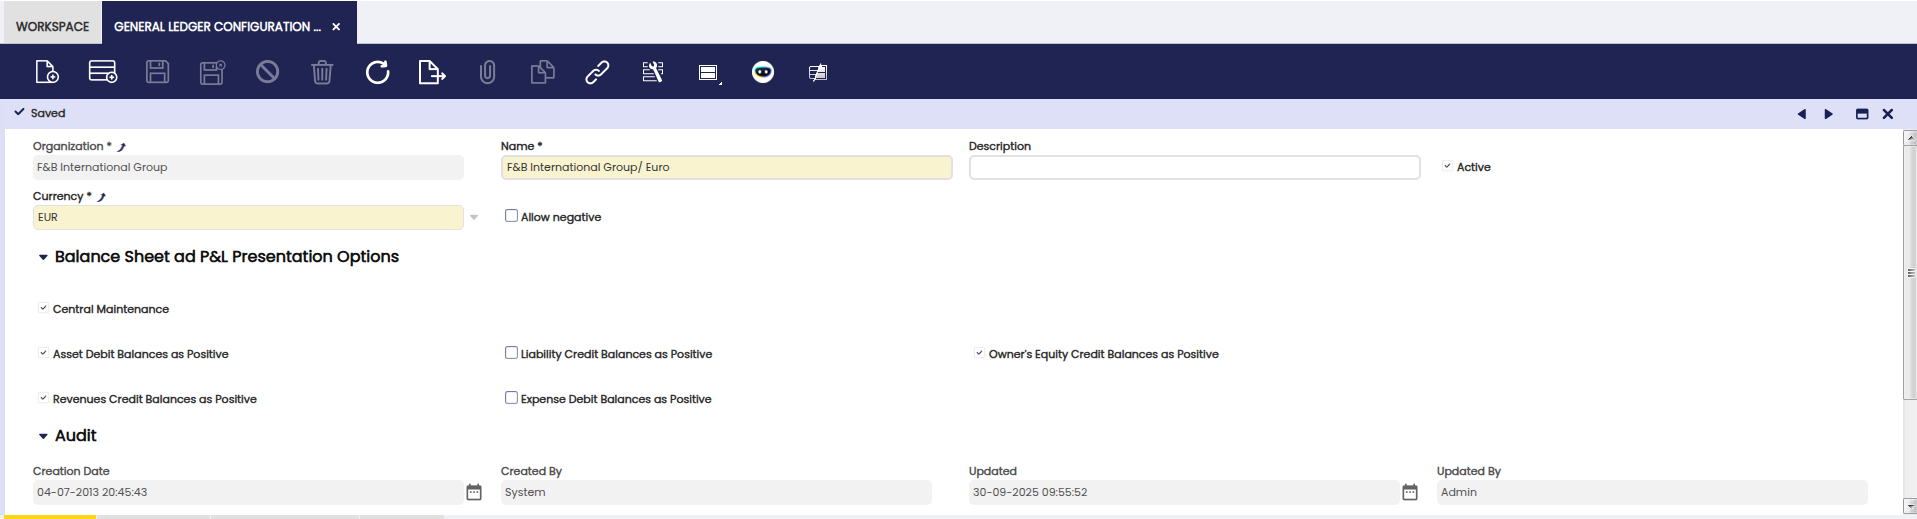The width and height of the screenshot is (1917, 519).
Task: Toggle Liability Credit Balances as Positive
Action: click(511, 353)
